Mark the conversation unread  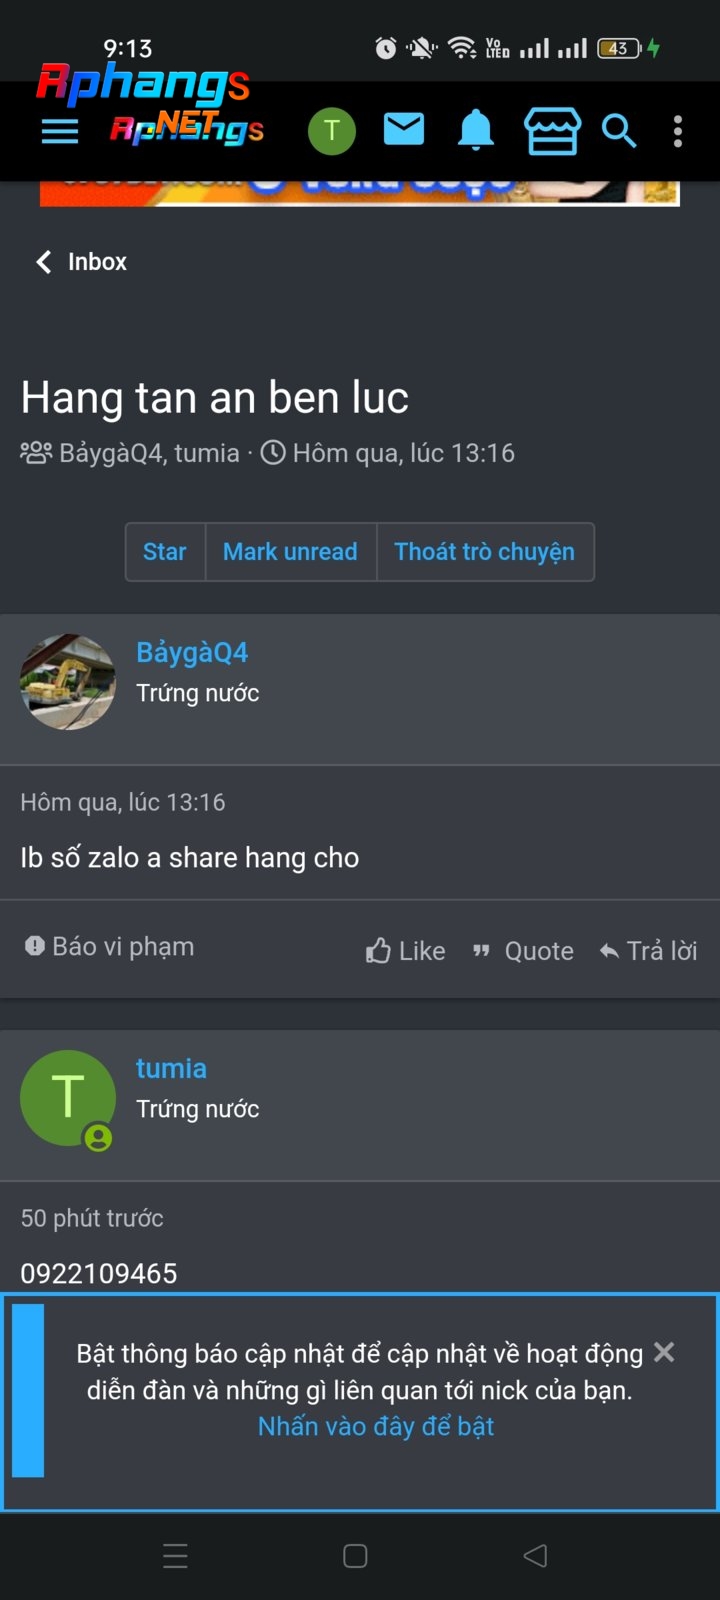290,552
